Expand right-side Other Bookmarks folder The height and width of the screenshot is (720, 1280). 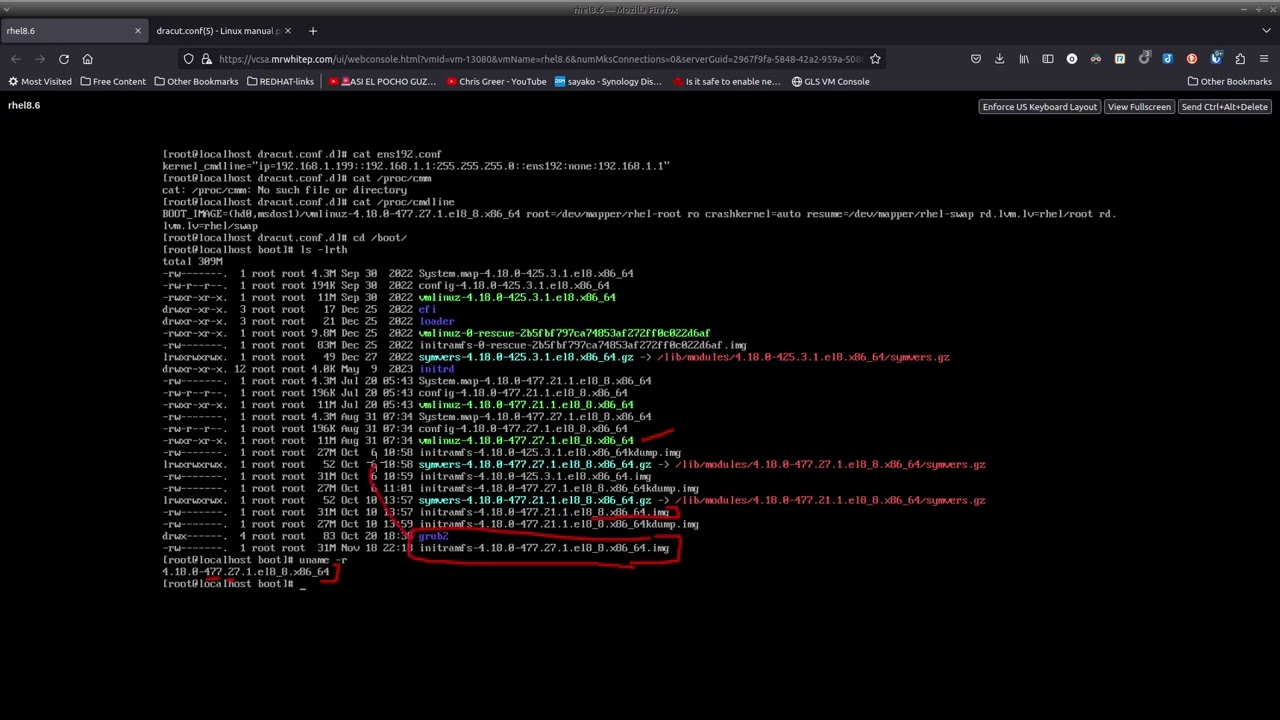pos(1229,82)
